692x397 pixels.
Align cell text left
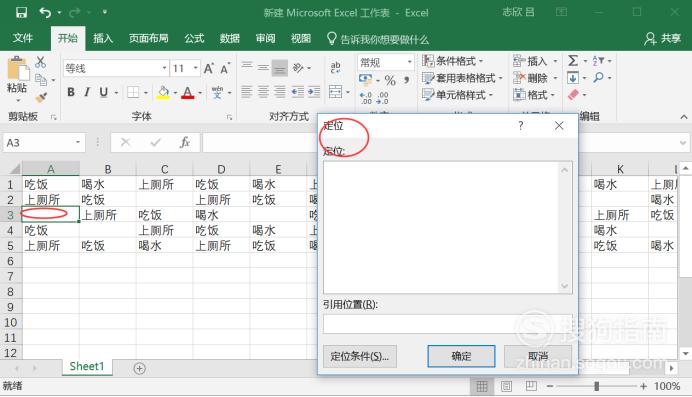point(247,92)
